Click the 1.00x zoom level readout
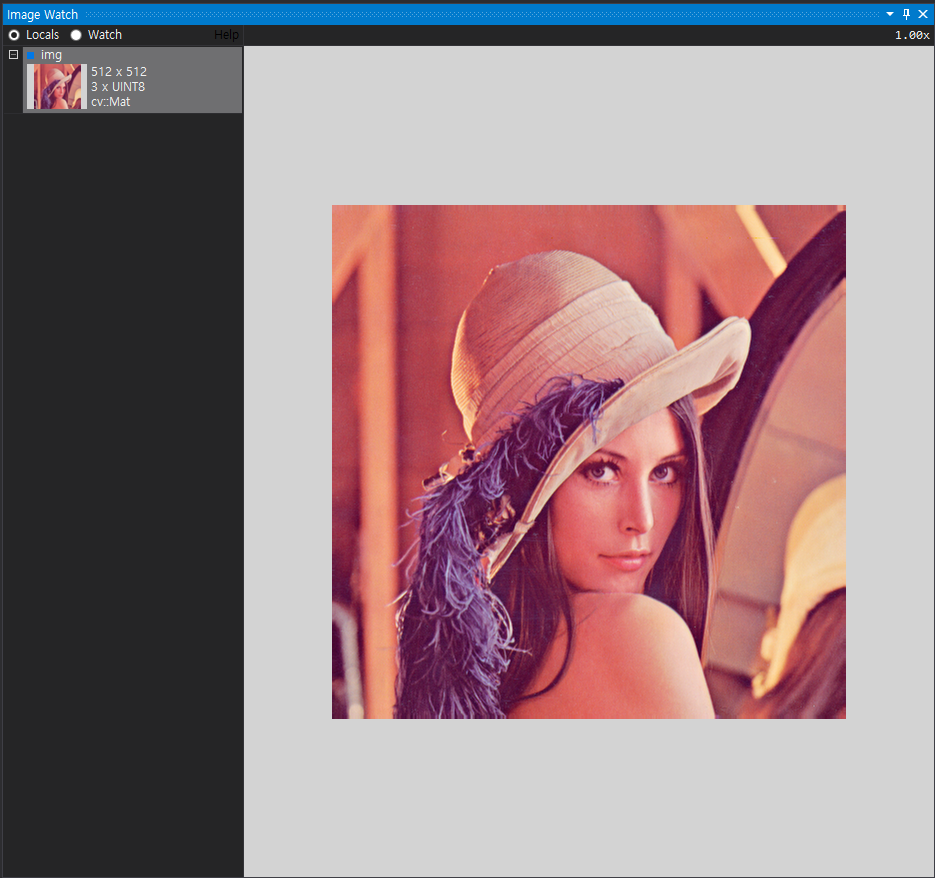Image resolution: width=935 pixels, height=878 pixels. pyautogui.click(x=912, y=35)
